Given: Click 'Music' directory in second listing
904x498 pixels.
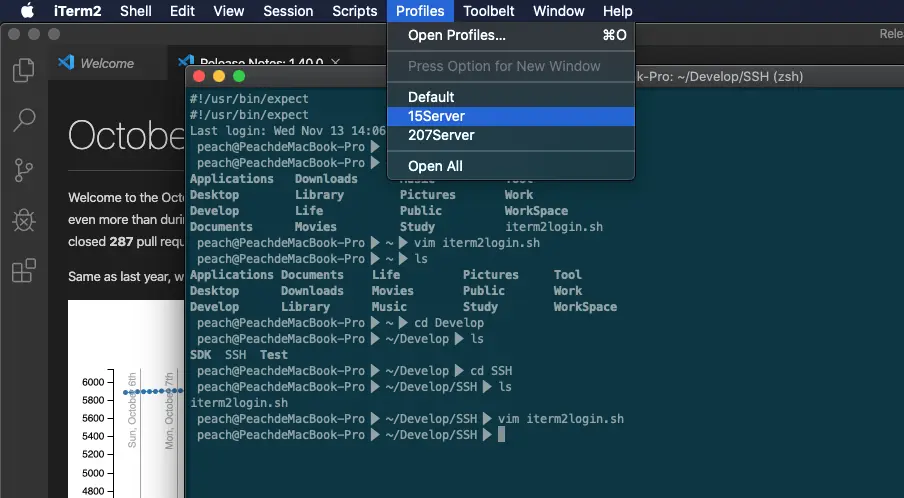Looking at the screenshot, I should tap(389, 307).
